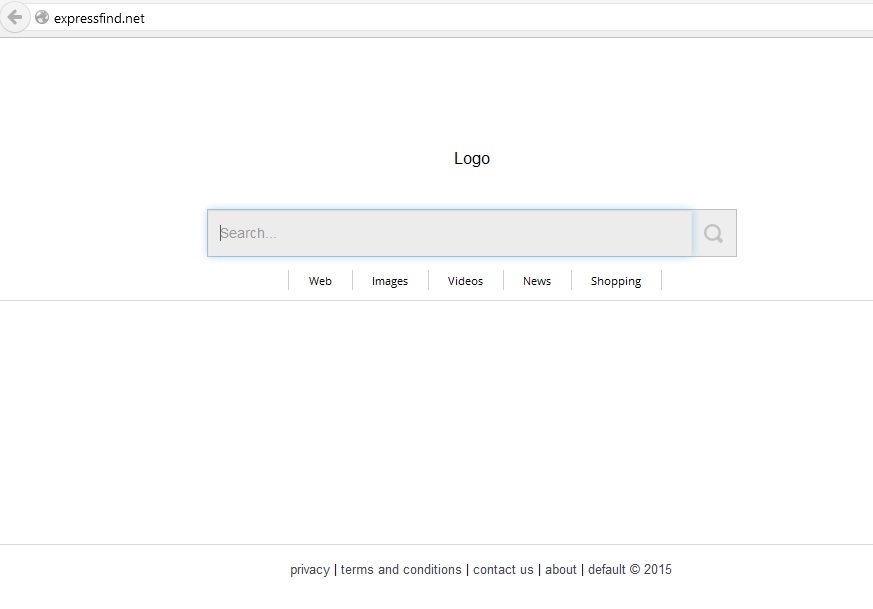The image size is (873, 609).
Task: Click the browser back arrow button
Action: [14, 17]
